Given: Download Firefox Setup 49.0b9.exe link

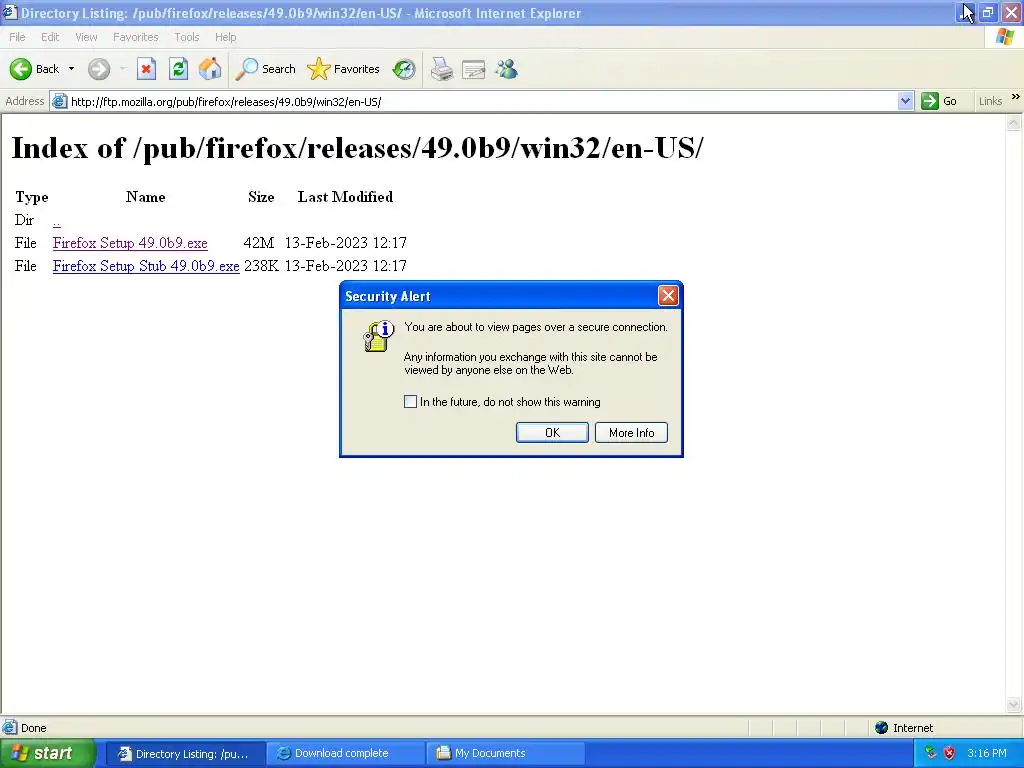Looking at the screenshot, I should tap(130, 243).
